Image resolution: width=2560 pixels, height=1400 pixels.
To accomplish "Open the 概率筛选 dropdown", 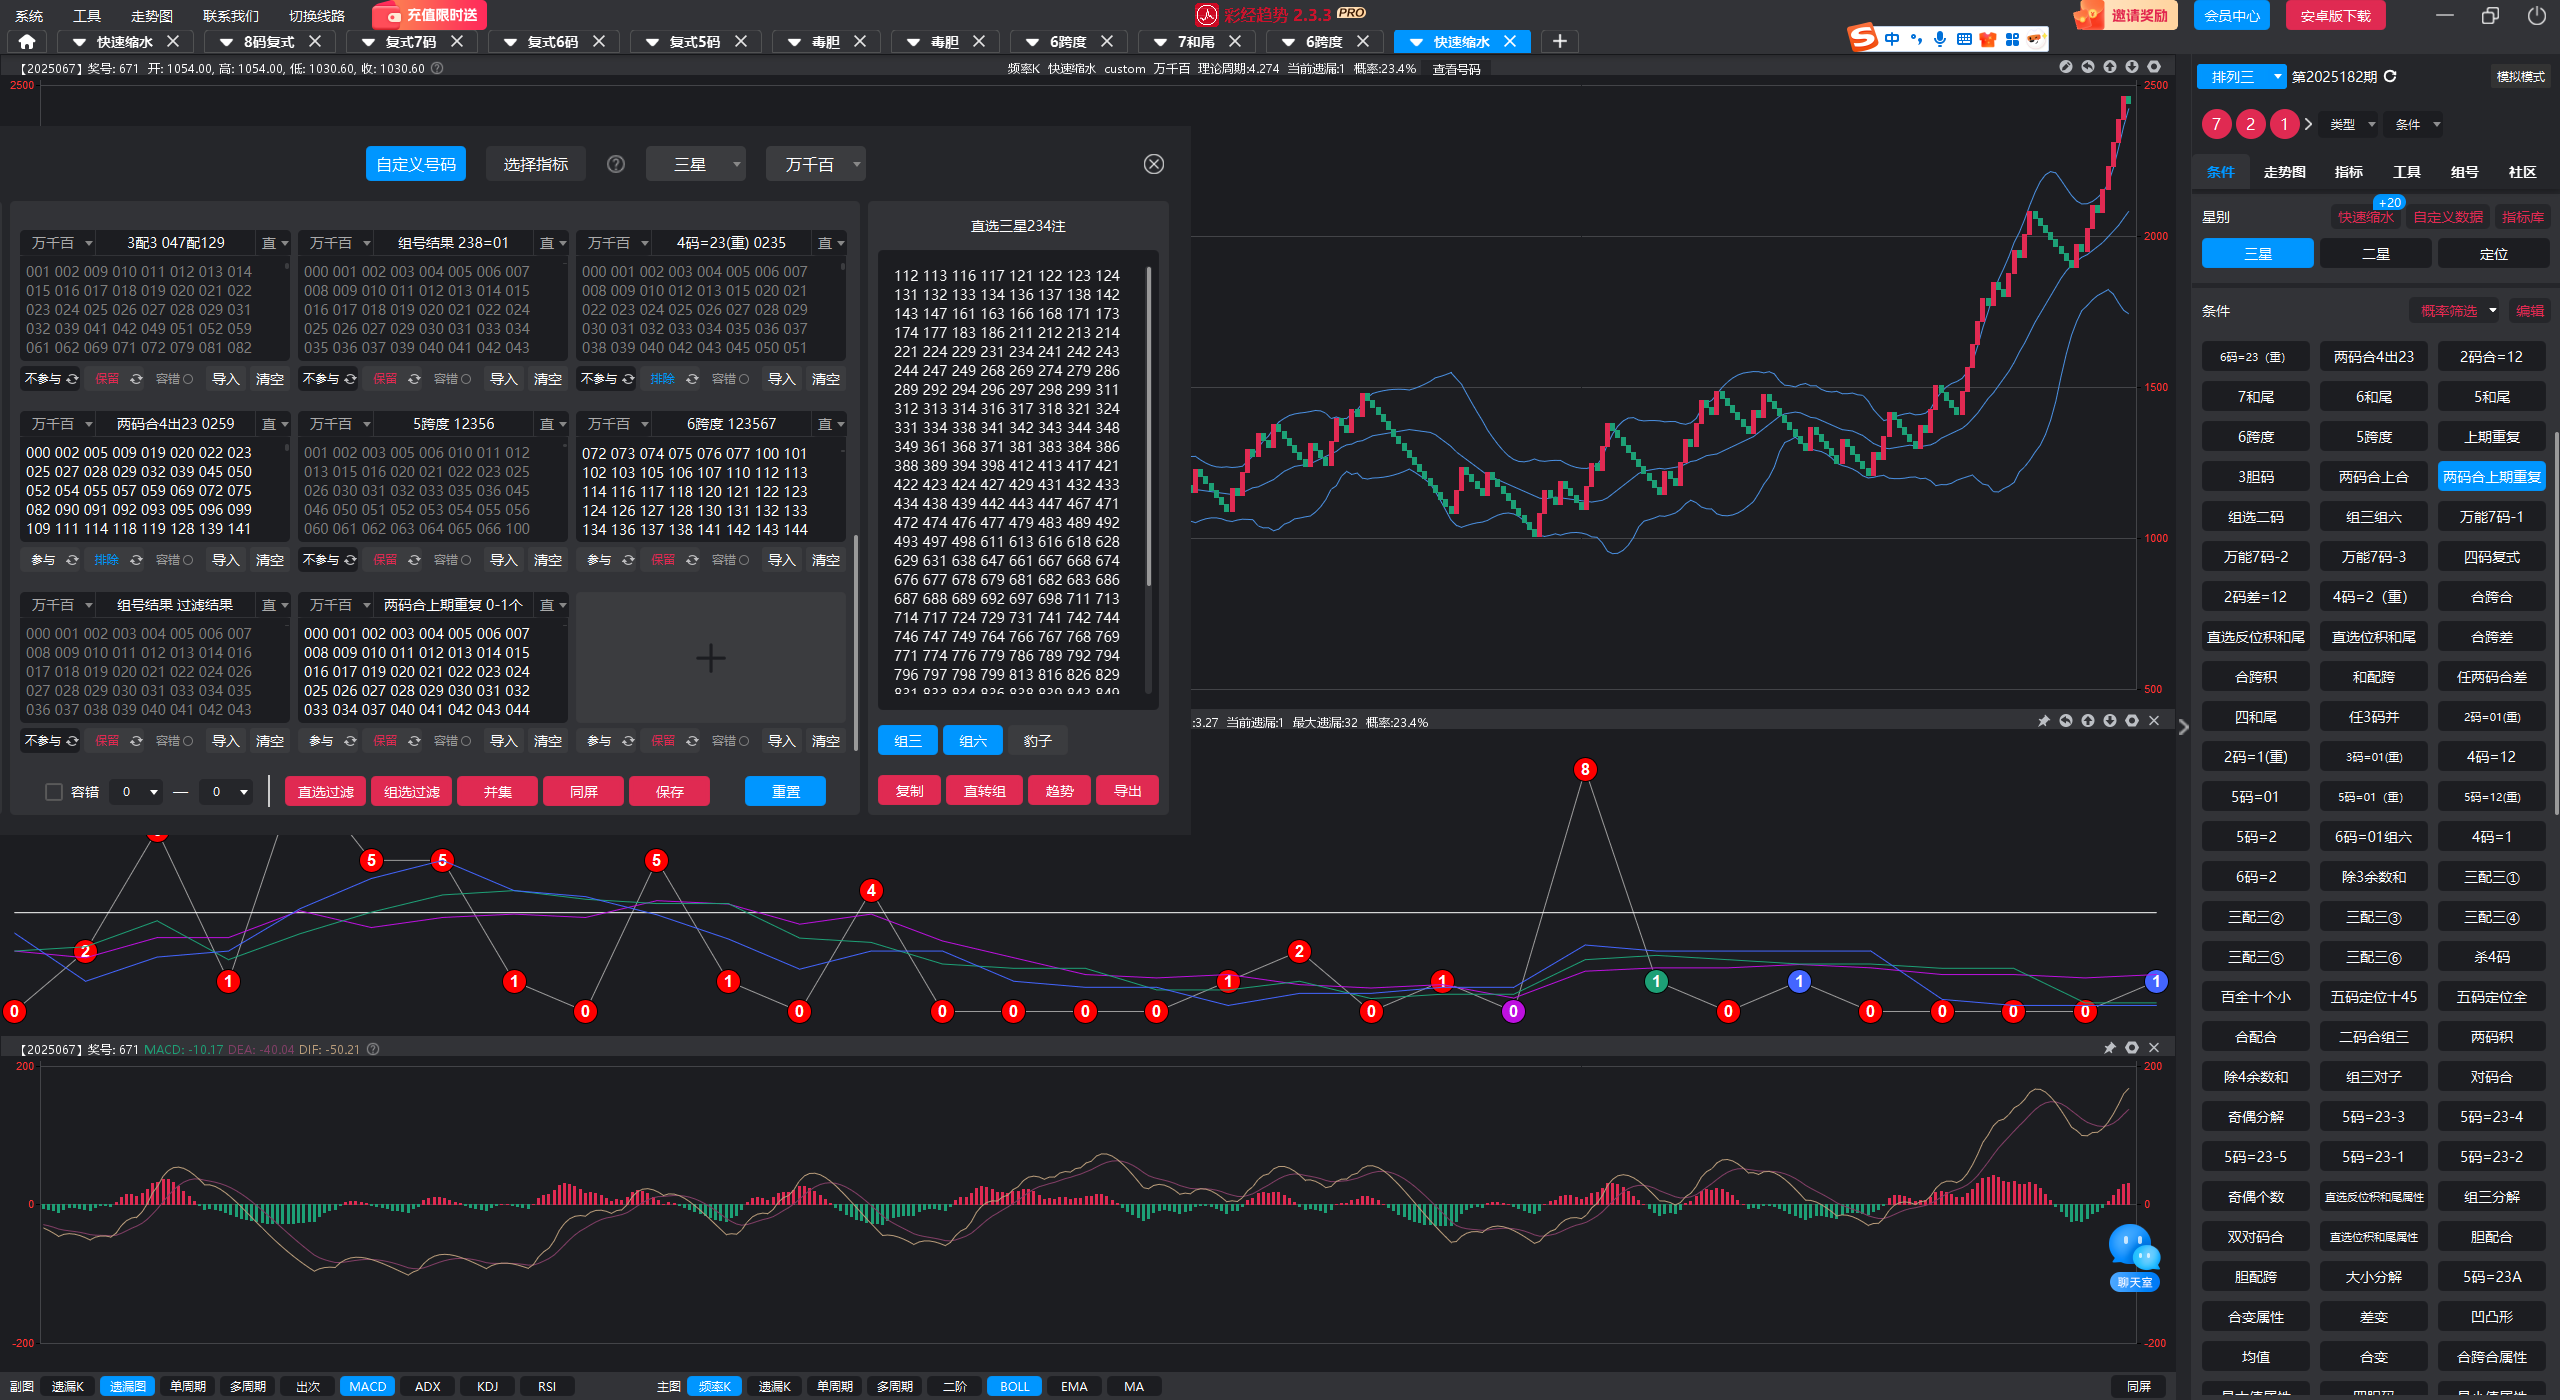I will tap(2456, 311).
